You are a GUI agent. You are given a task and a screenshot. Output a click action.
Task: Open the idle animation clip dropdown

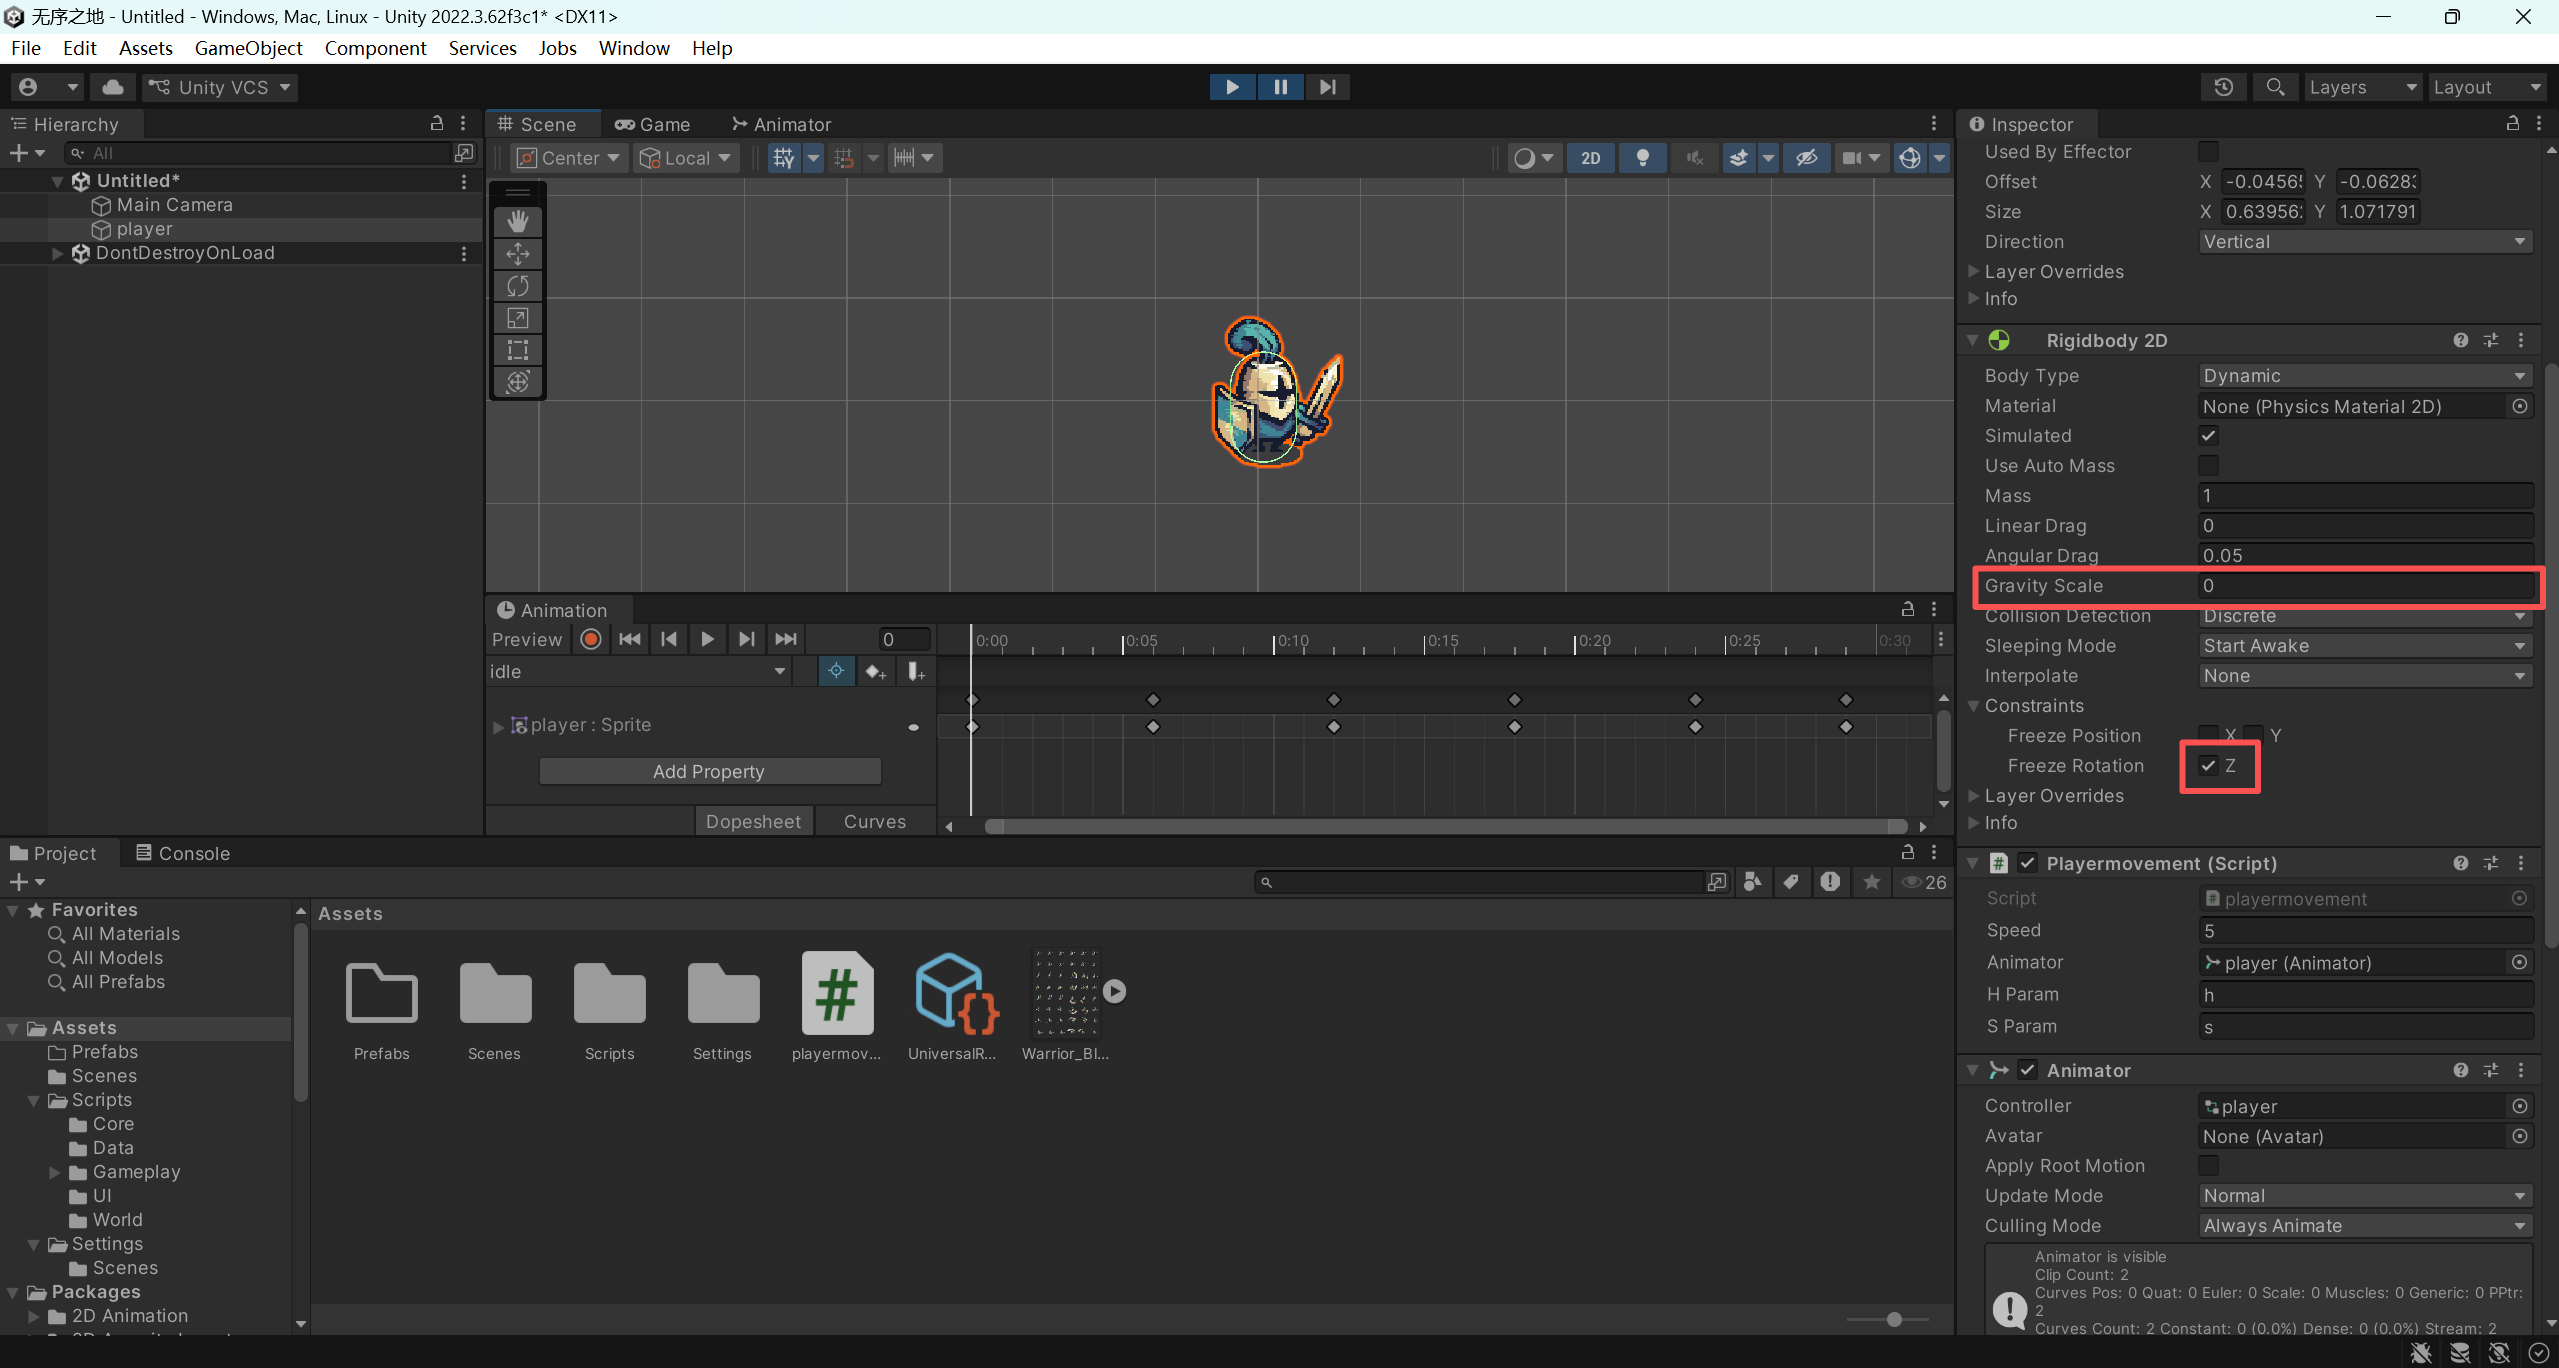pos(638,672)
